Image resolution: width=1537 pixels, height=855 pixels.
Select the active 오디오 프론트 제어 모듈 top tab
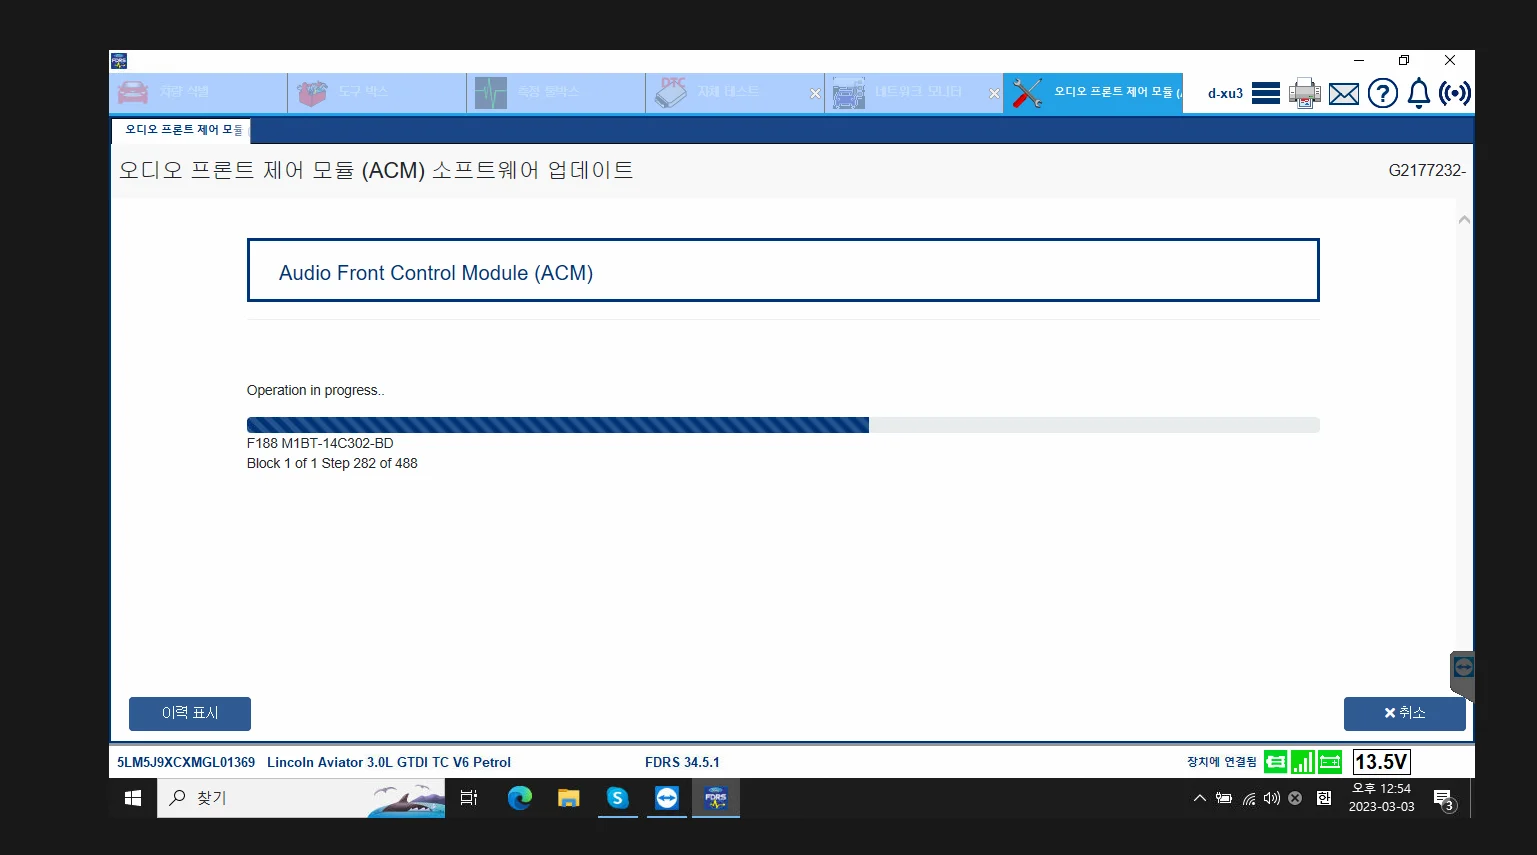tap(1094, 93)
